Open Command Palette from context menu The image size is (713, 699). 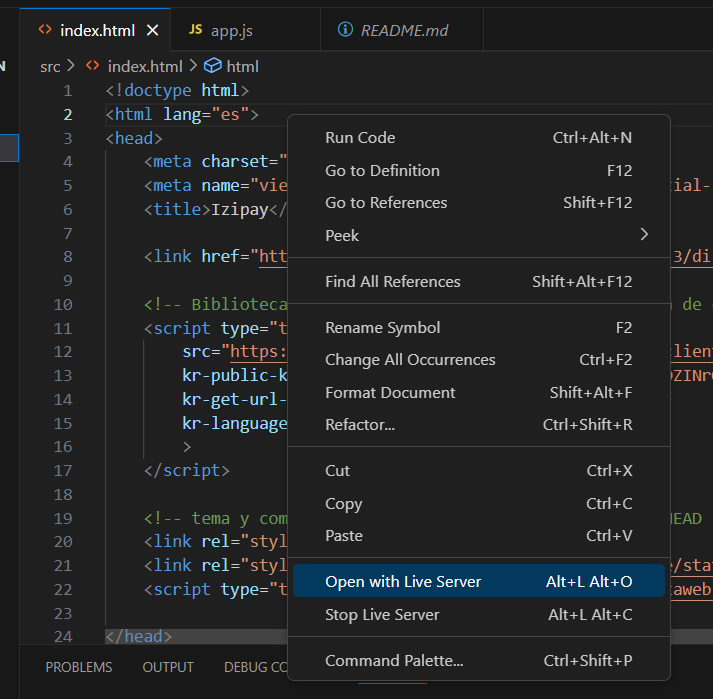[394, 661]
